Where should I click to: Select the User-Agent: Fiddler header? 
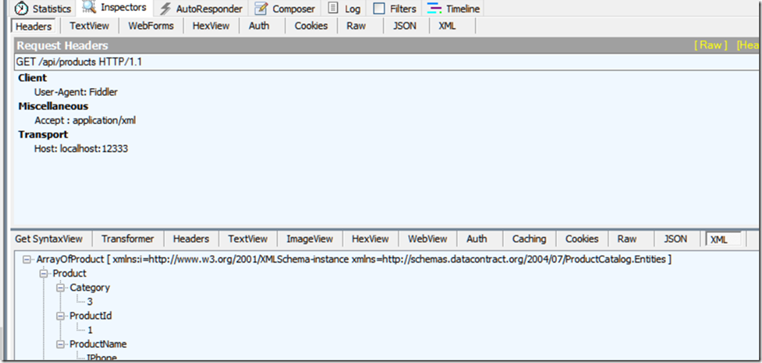(76, 92)
